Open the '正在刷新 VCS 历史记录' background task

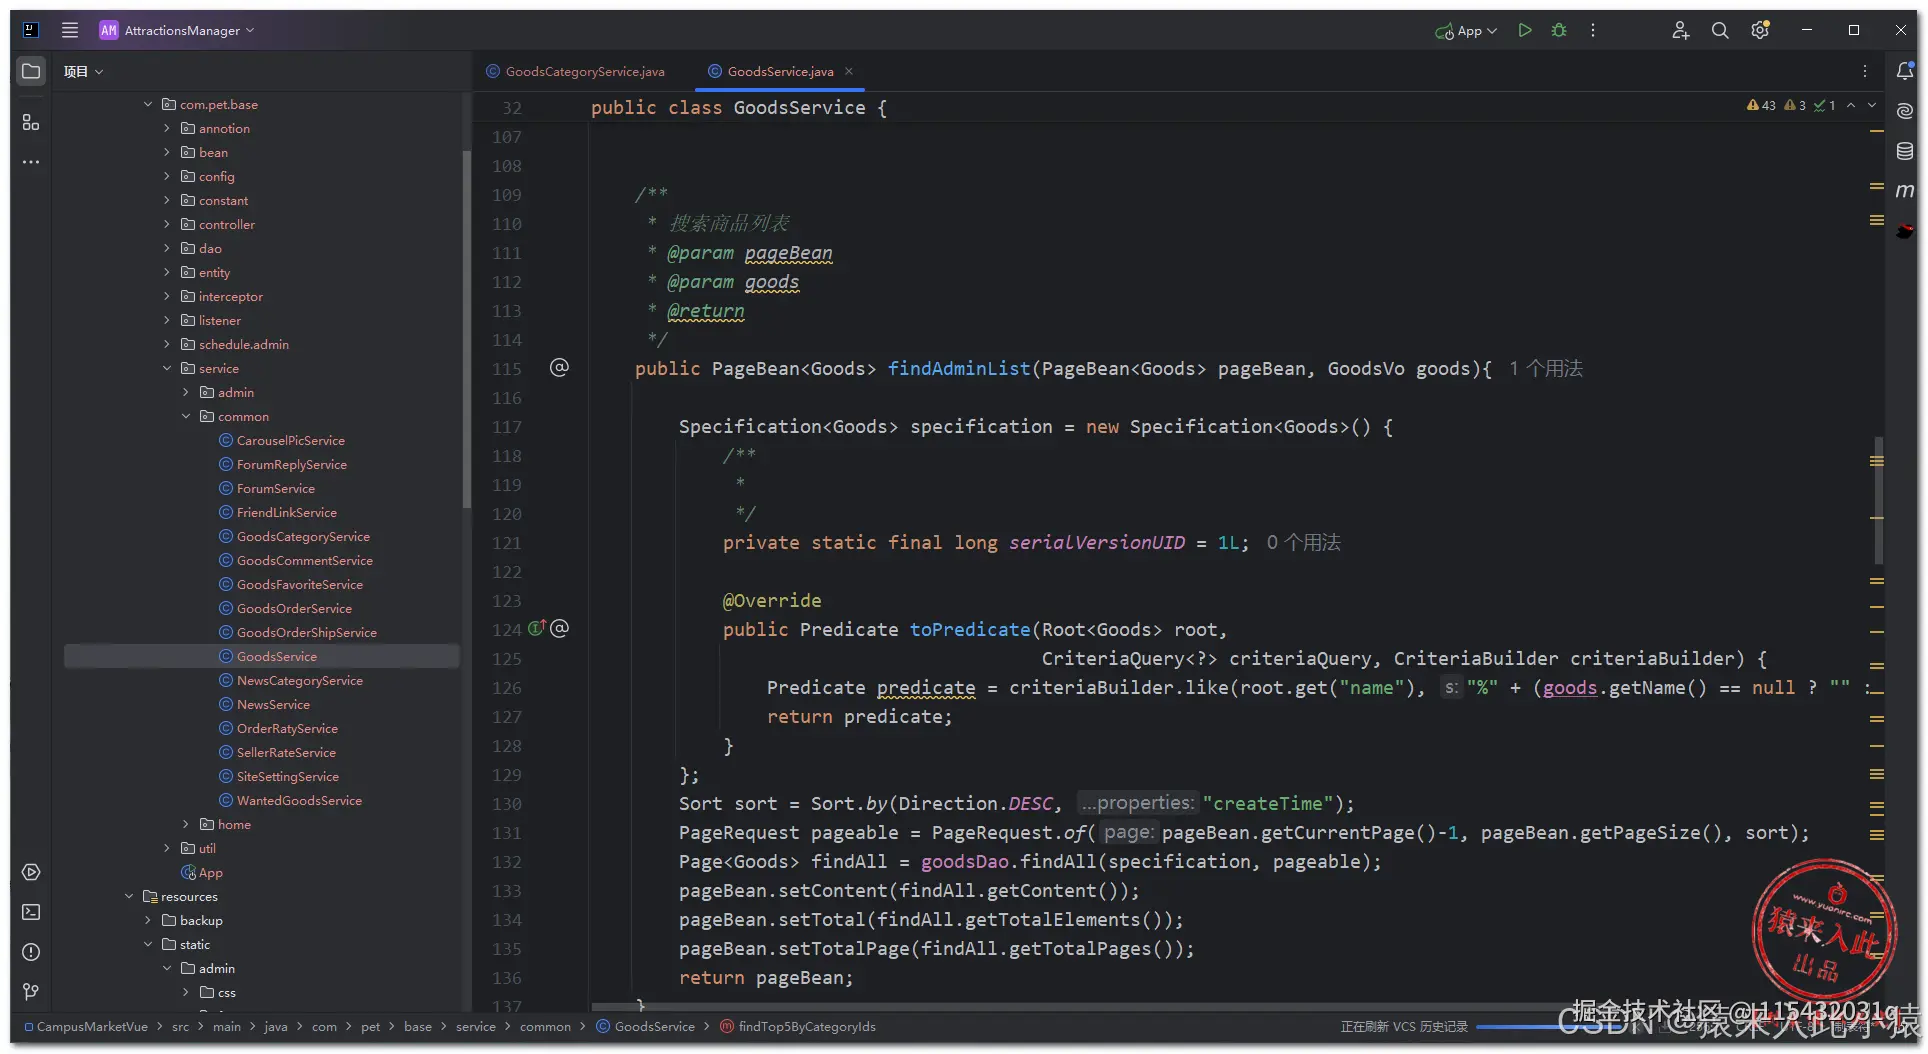pos(1404,1026)
